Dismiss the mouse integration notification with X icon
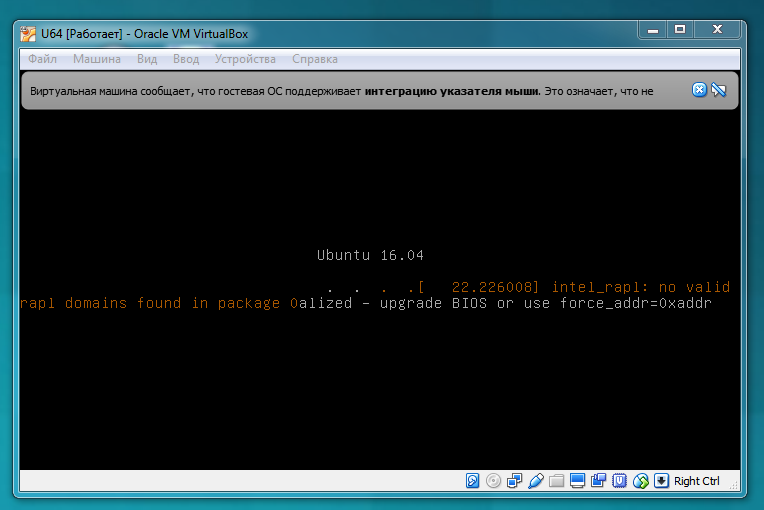The width and height of the screenshot is (764, 510). pos(699,90)
